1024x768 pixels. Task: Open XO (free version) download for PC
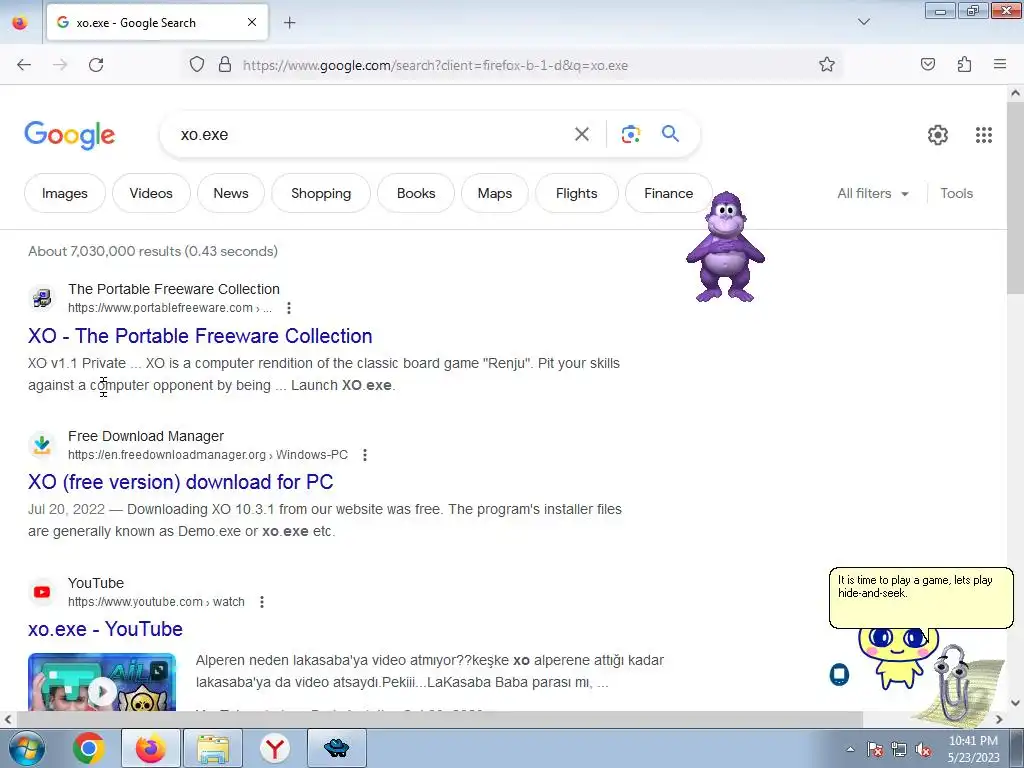(181, 482)
